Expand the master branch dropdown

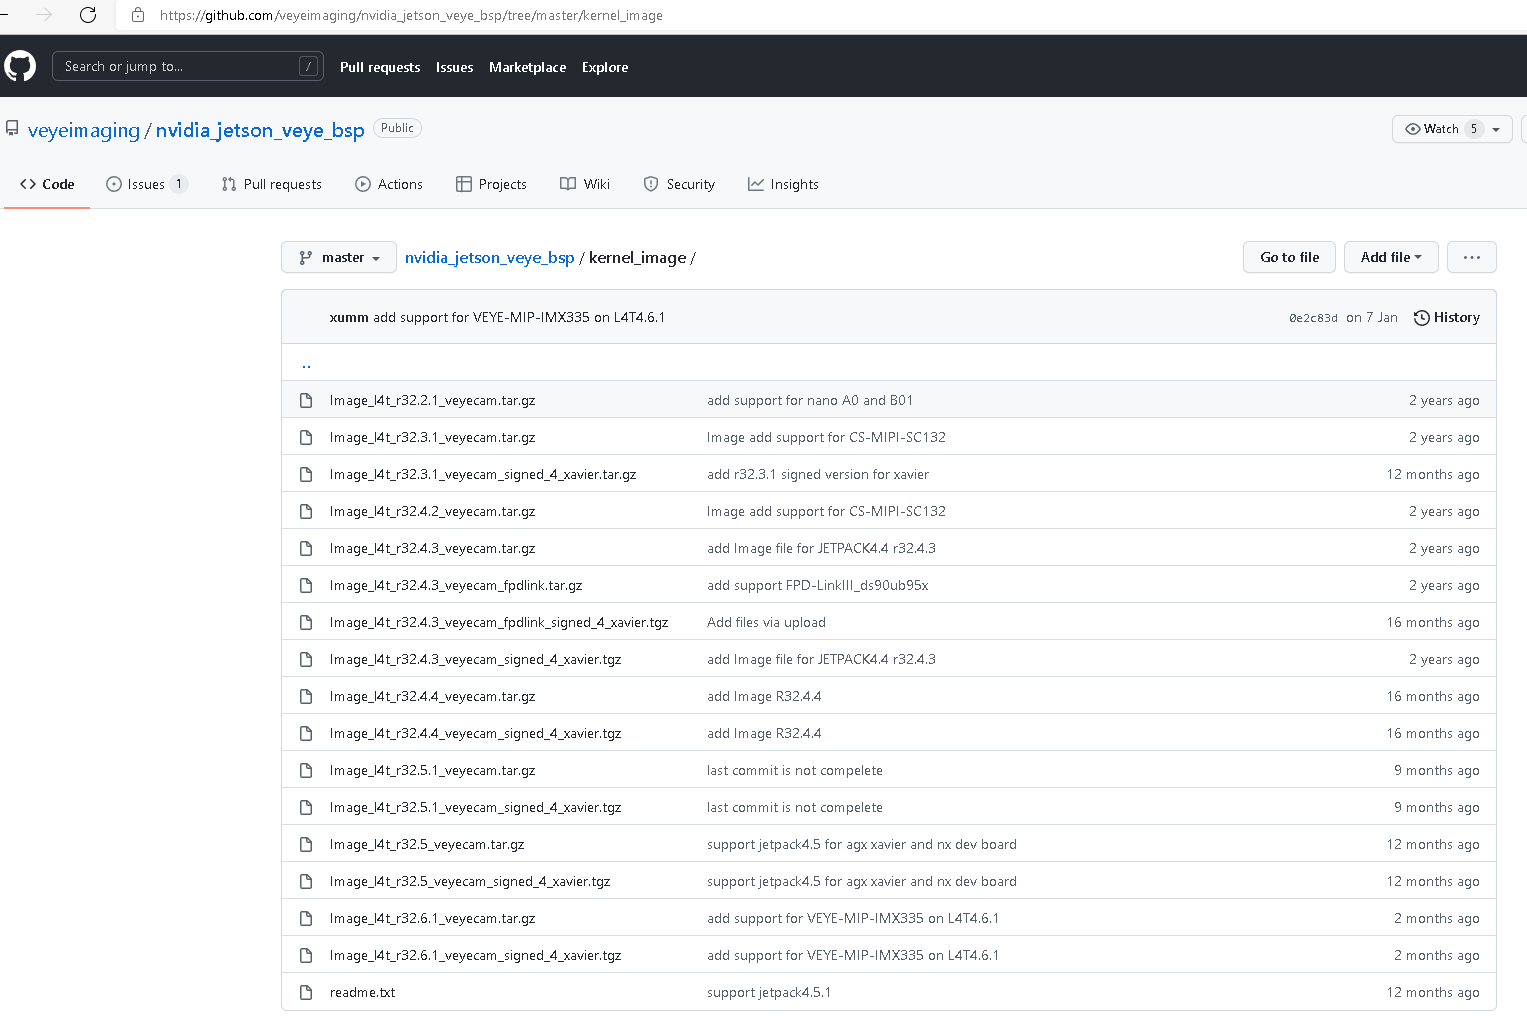[x=339, y=257]
